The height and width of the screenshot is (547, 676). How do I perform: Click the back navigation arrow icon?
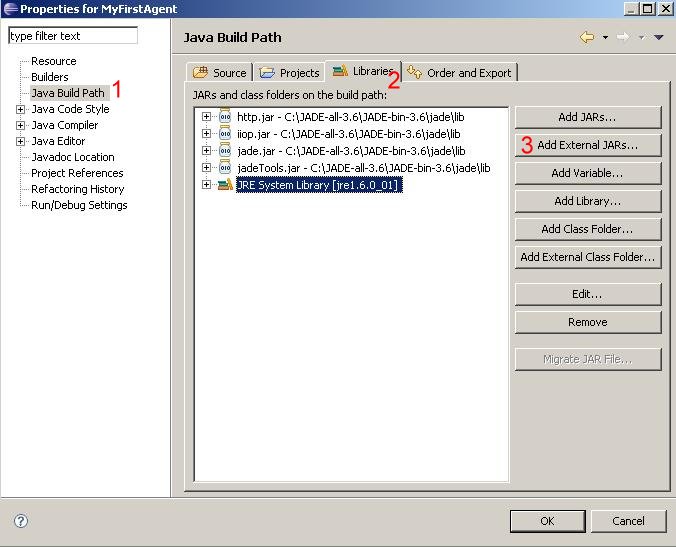(x=587, y=38)
